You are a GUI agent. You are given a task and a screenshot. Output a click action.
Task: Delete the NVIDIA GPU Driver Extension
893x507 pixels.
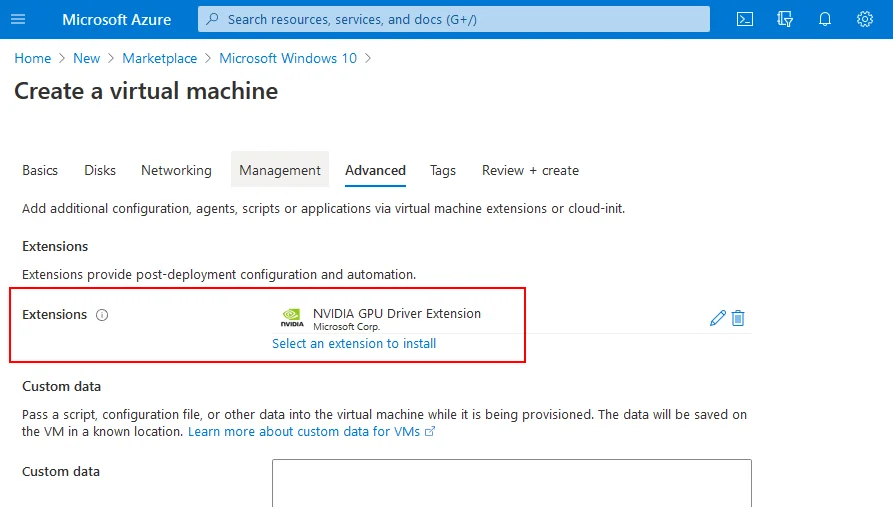[x=738, y=318]
